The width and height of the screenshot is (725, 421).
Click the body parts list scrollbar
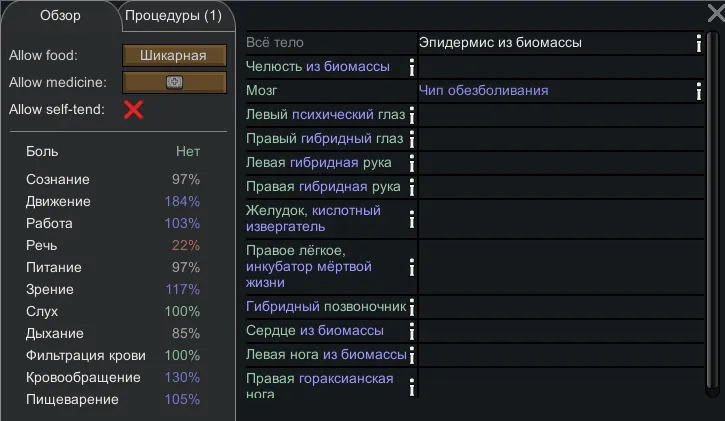tap(711, 210)
